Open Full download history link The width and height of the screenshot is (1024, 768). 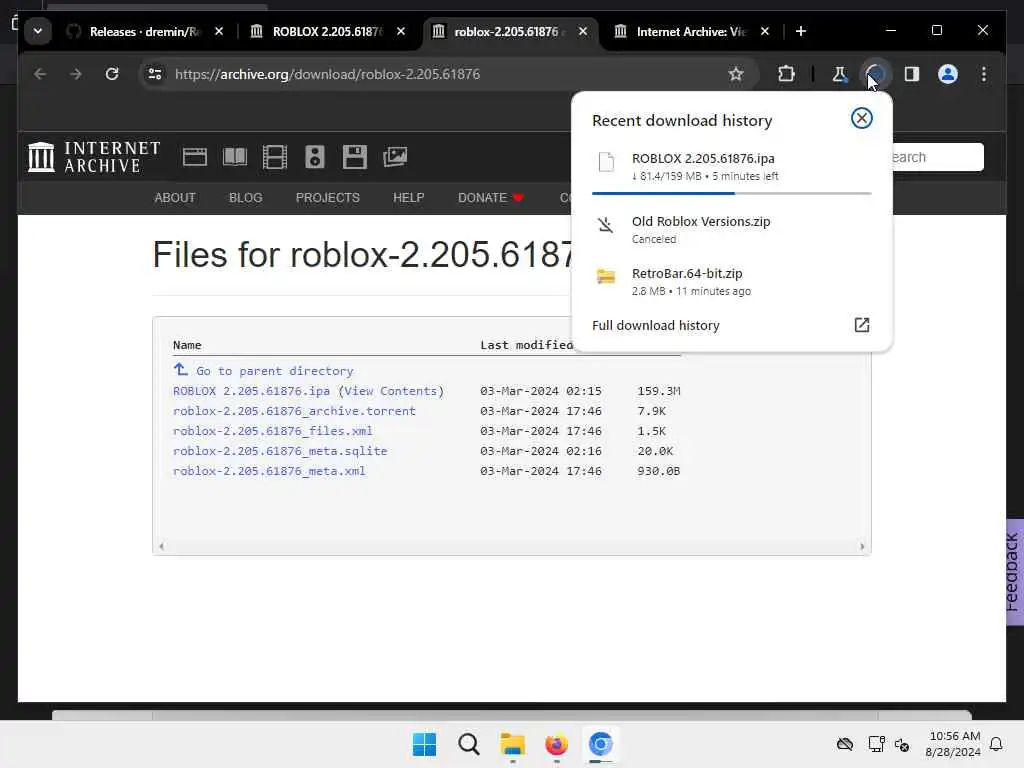click(656, 325)
